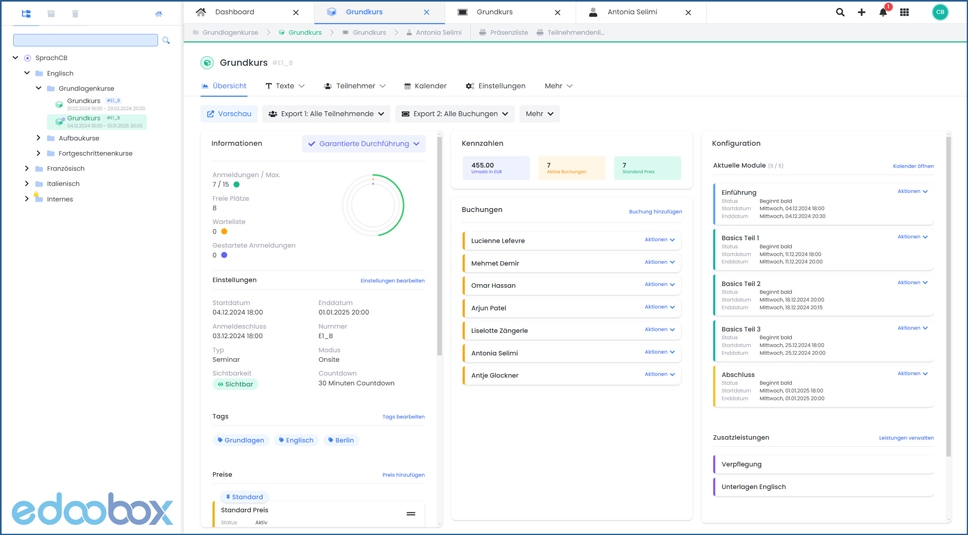Open the Einstellungen tab
The width and height of the screenshot is (968, 535).
(496, 86)
